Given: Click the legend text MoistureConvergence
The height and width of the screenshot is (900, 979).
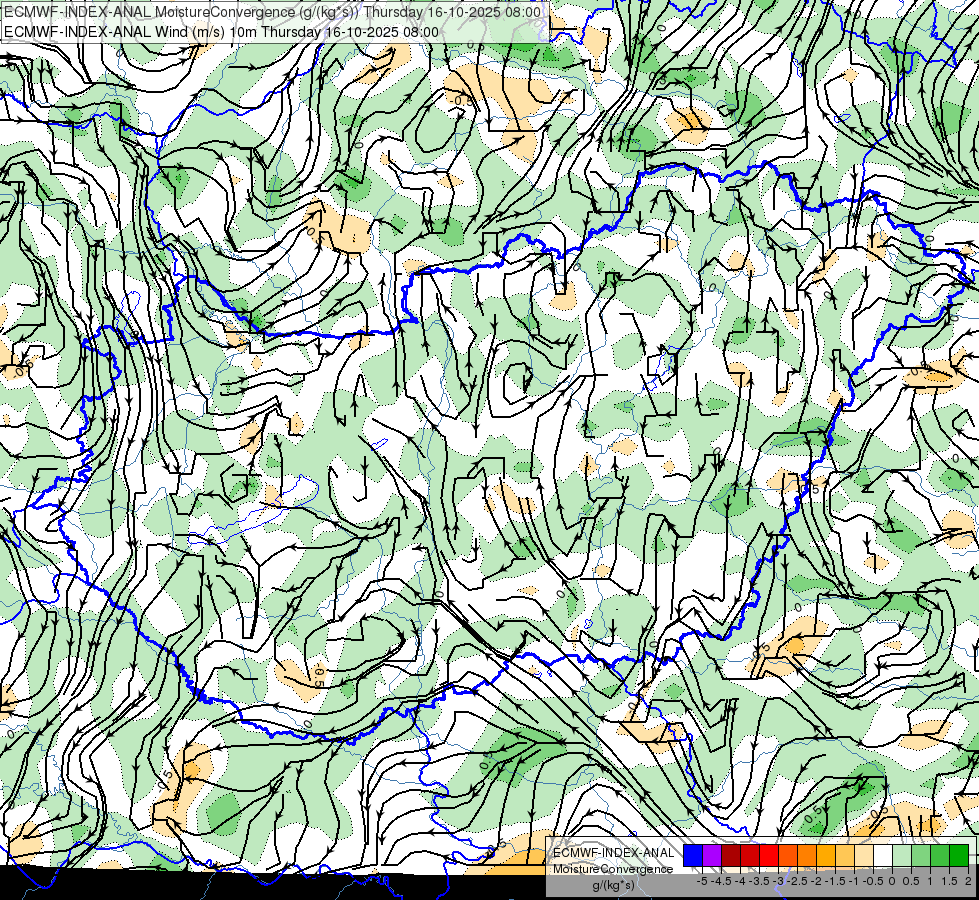Looking at the screenshot, I should point(612,869).
